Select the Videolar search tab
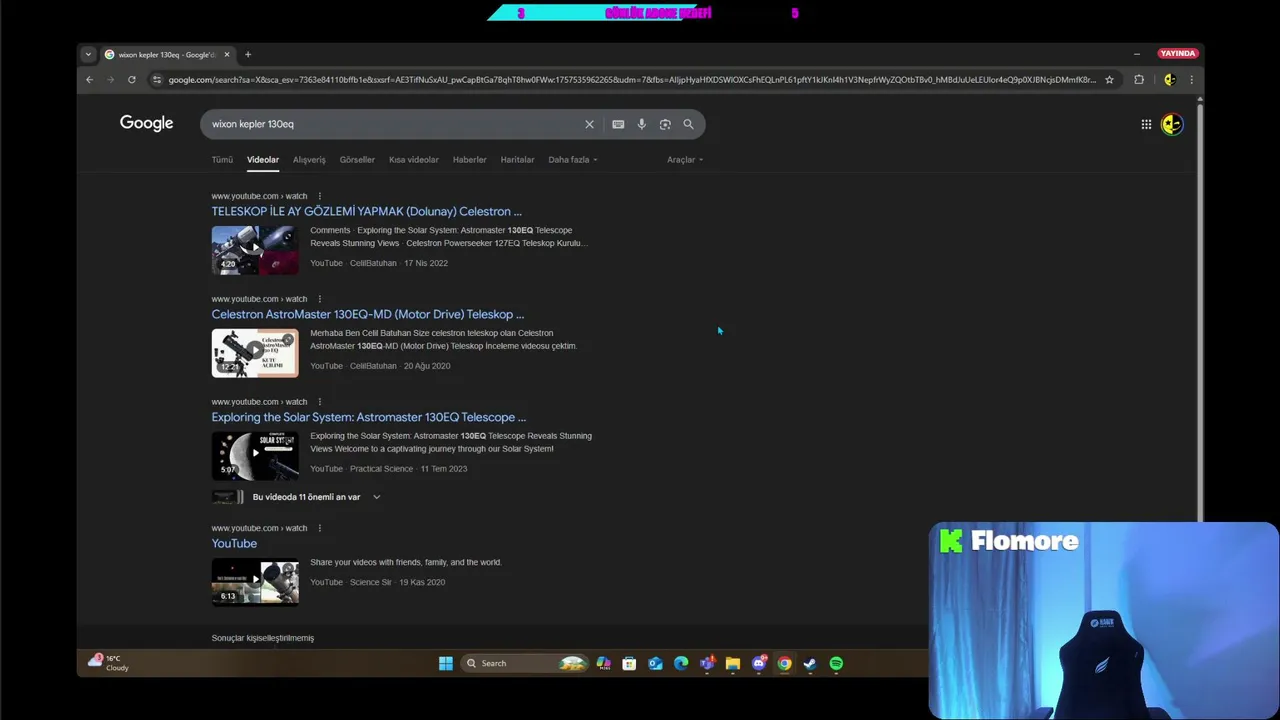This screenshot has height=720, width=1280. point(263,160)
